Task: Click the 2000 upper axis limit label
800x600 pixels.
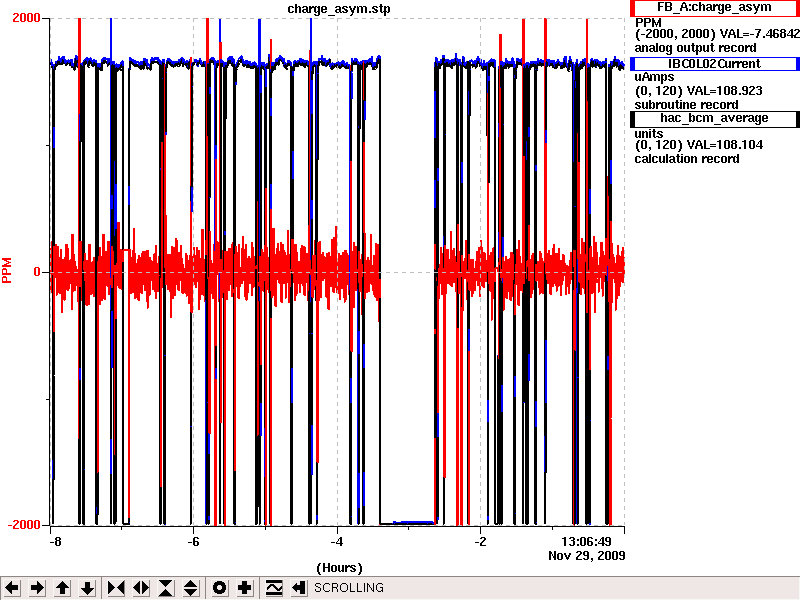Action: (26, 18)
